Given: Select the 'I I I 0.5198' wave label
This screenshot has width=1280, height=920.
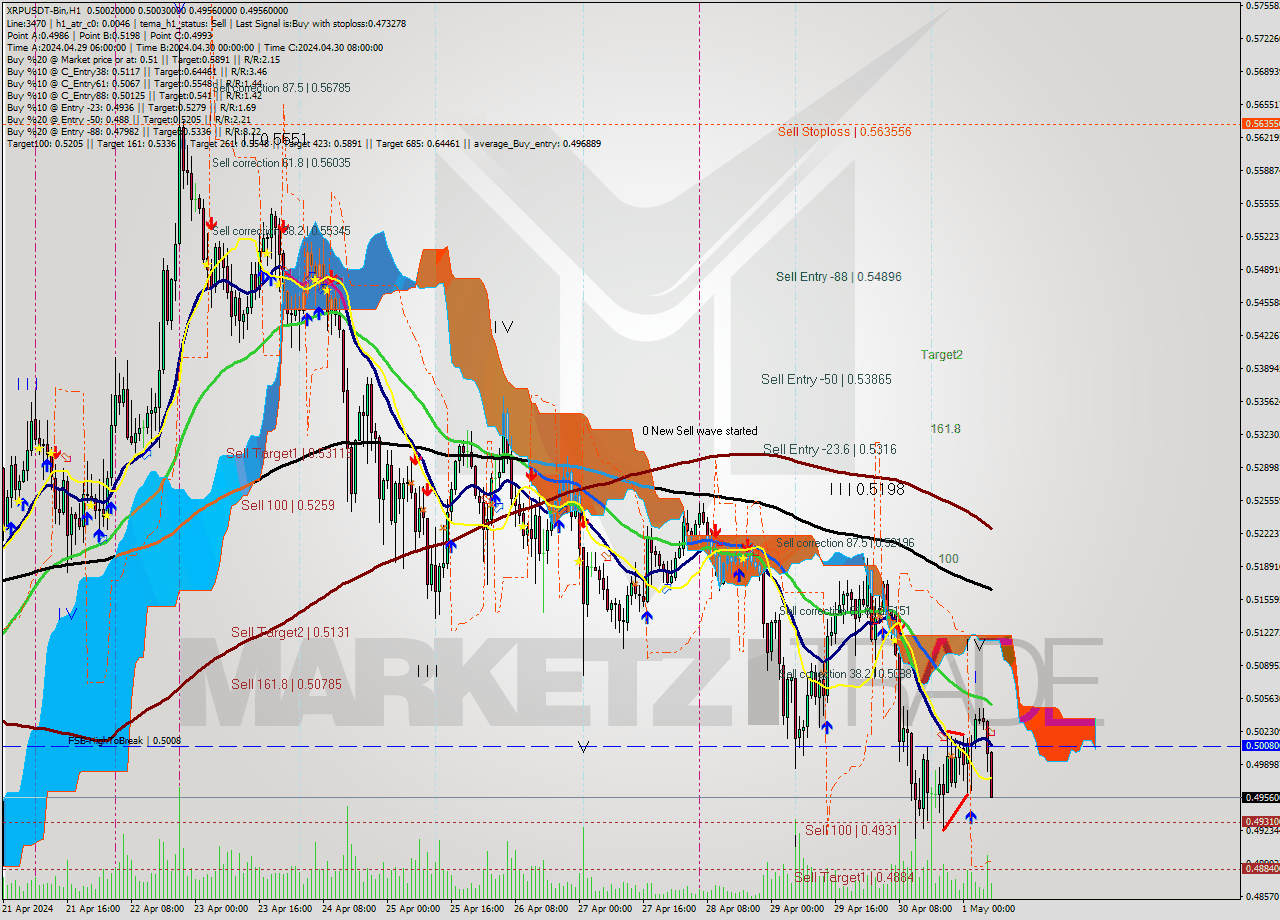Looking at the screenshot, I should point(867,489).
